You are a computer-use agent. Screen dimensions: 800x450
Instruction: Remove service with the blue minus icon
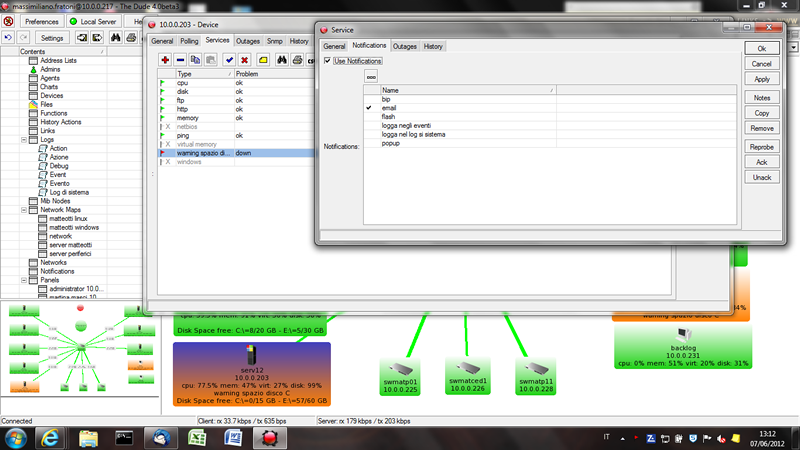click(180, 60)
